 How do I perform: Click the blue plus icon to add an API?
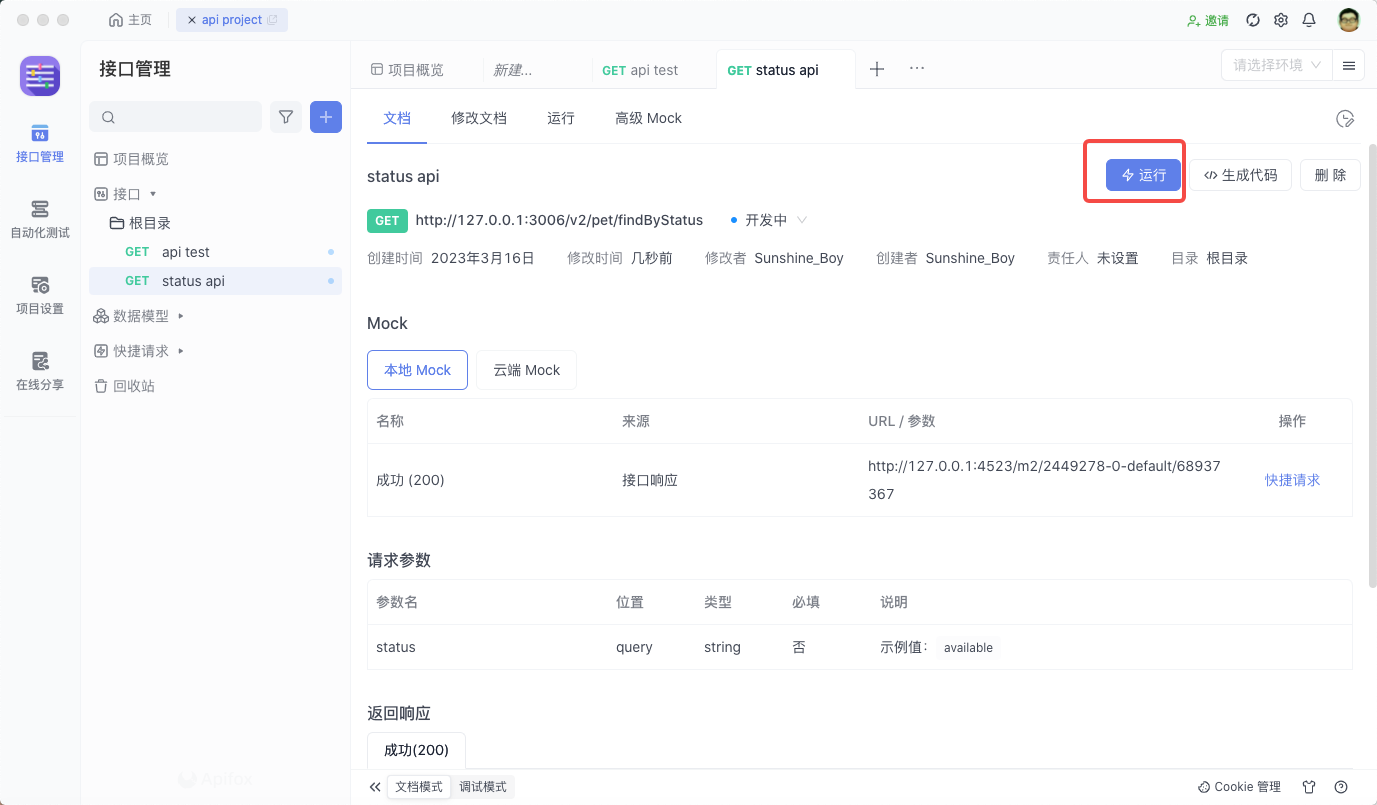(x=325, y=116)
